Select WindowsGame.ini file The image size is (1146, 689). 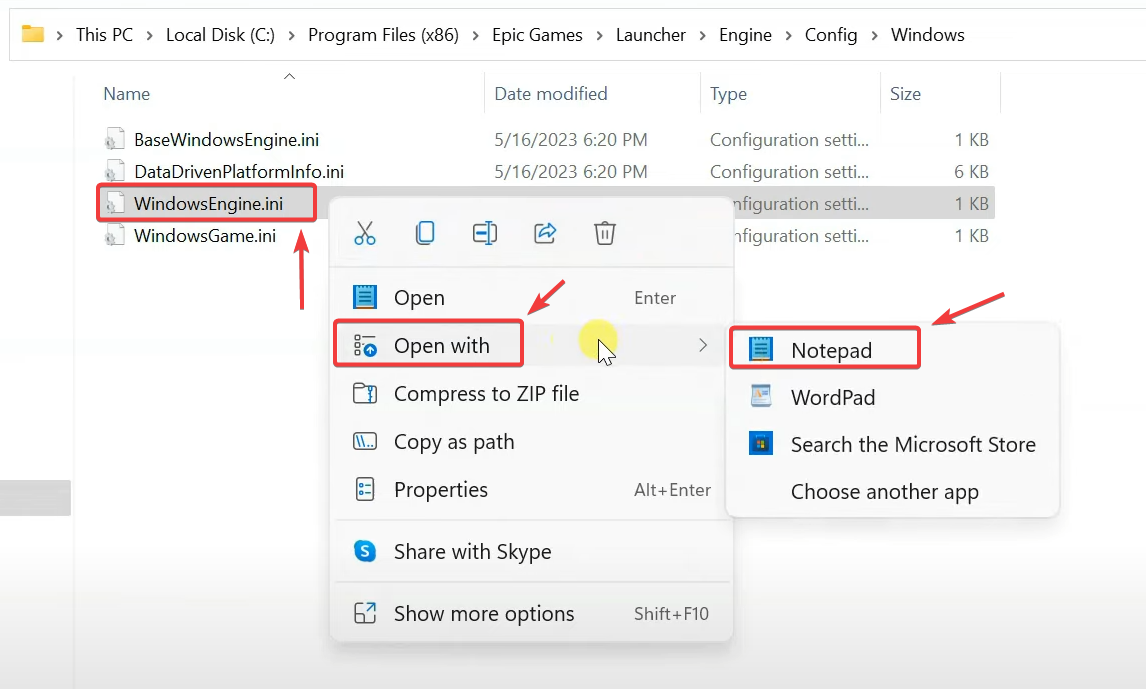(x=205, y=236)
